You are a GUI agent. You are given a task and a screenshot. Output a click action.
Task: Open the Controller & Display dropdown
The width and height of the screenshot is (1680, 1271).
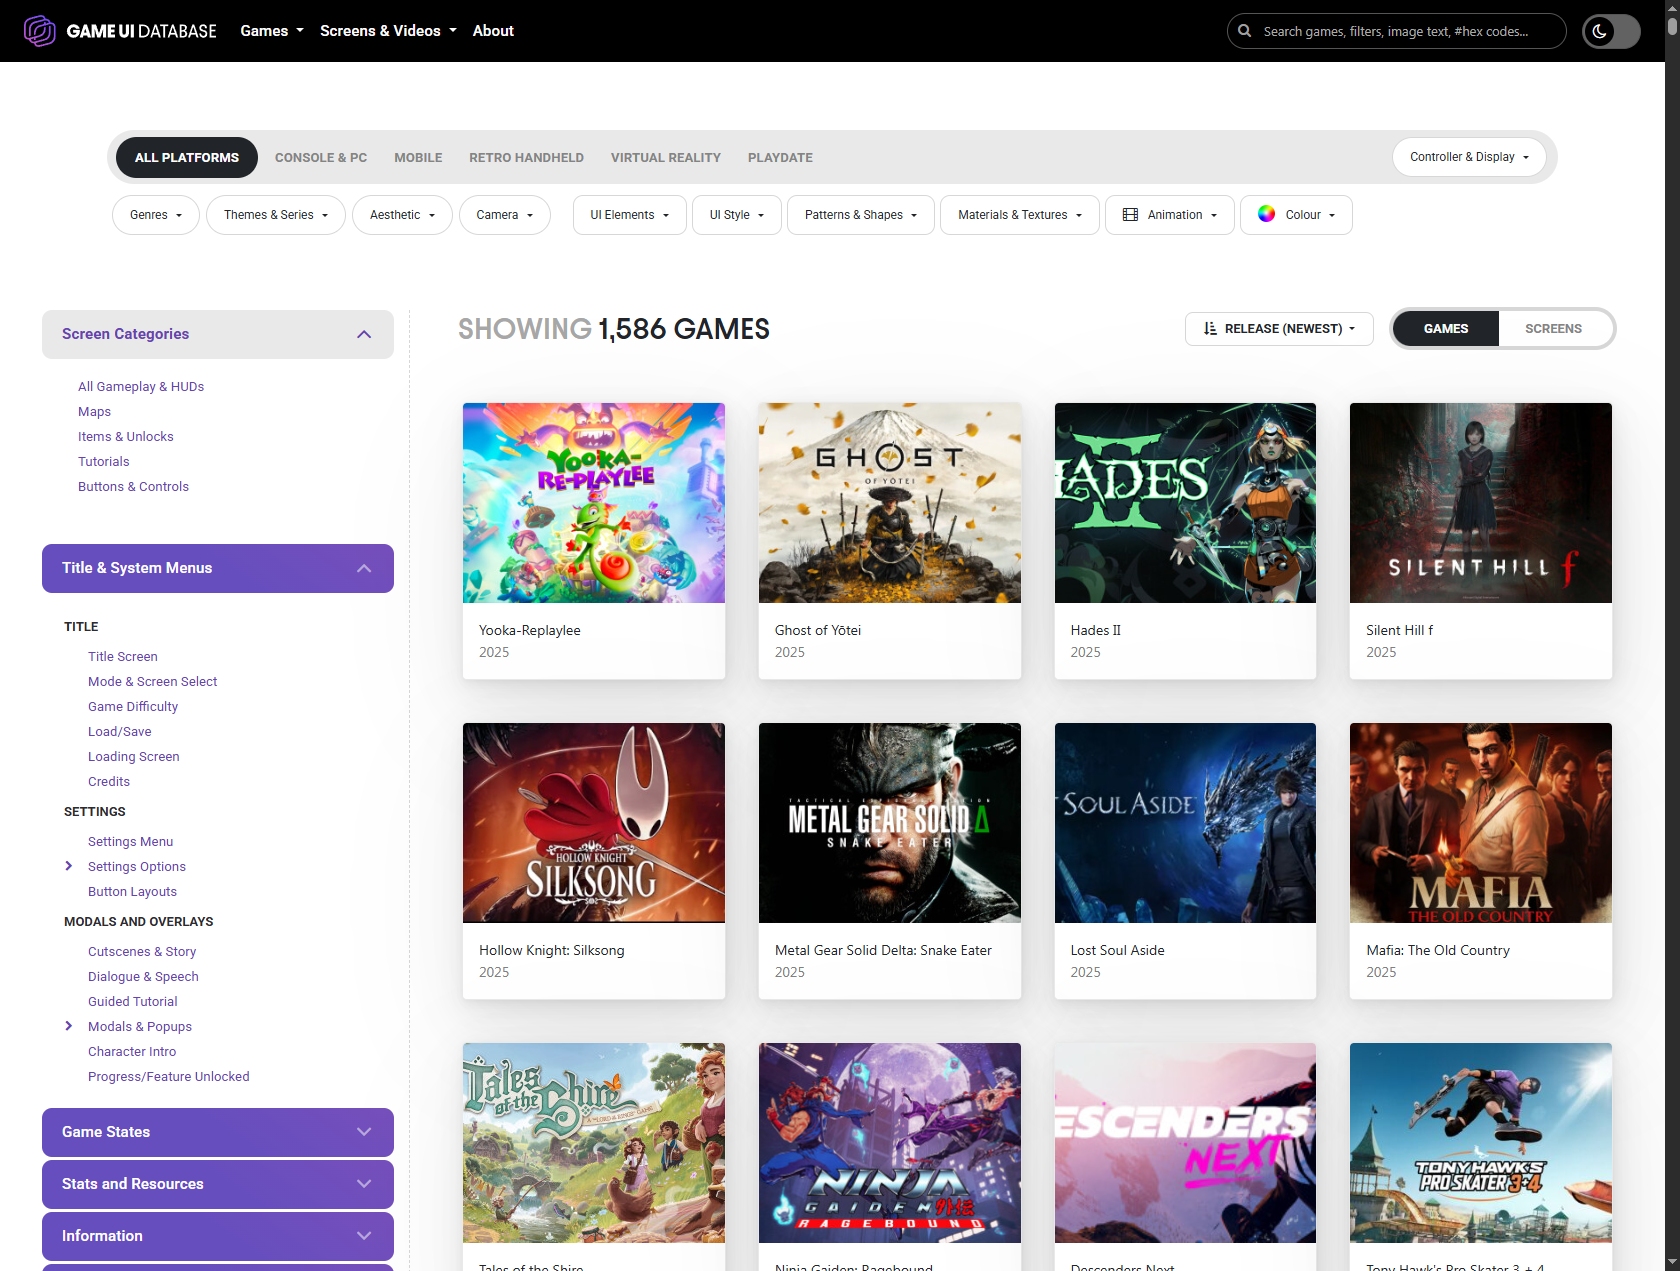pos(1468,157)
